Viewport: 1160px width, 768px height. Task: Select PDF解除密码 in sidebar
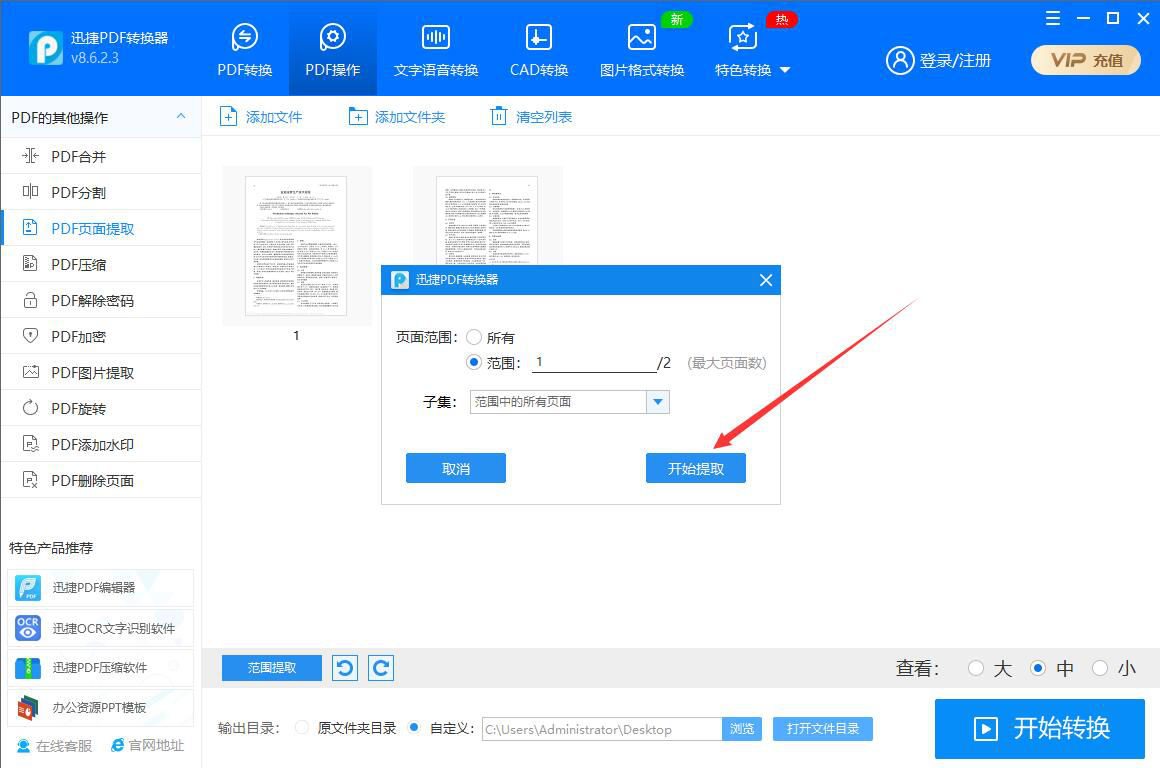tap(101, 300)
